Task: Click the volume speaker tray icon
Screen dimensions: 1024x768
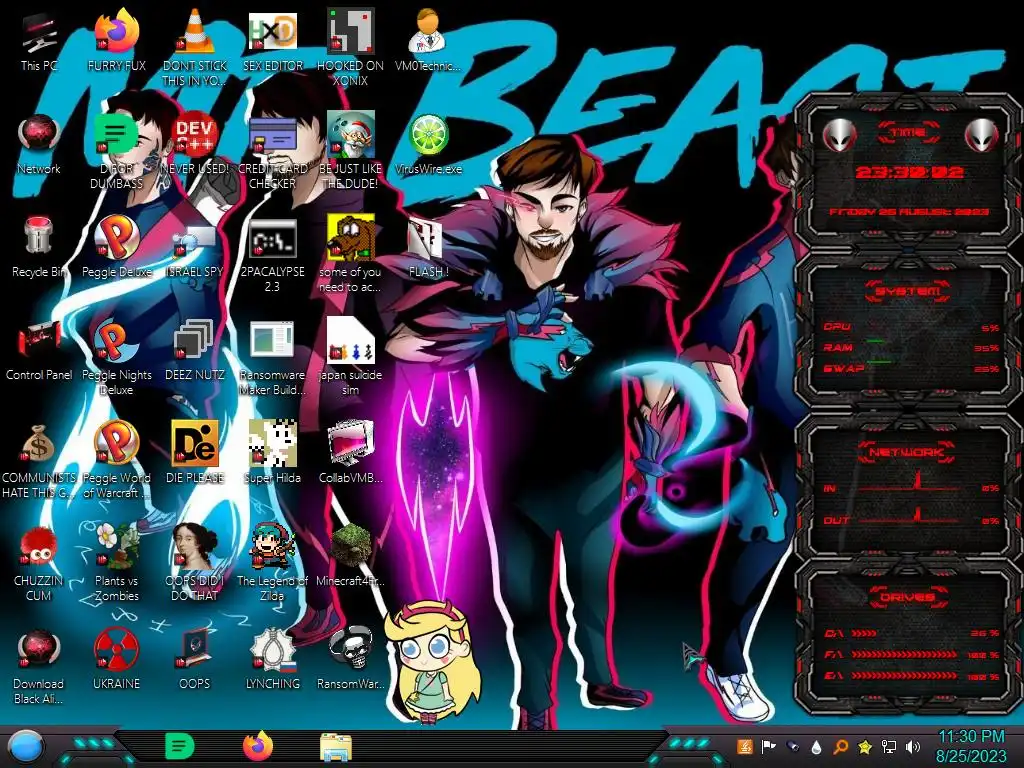Action: tap(913, 747)
